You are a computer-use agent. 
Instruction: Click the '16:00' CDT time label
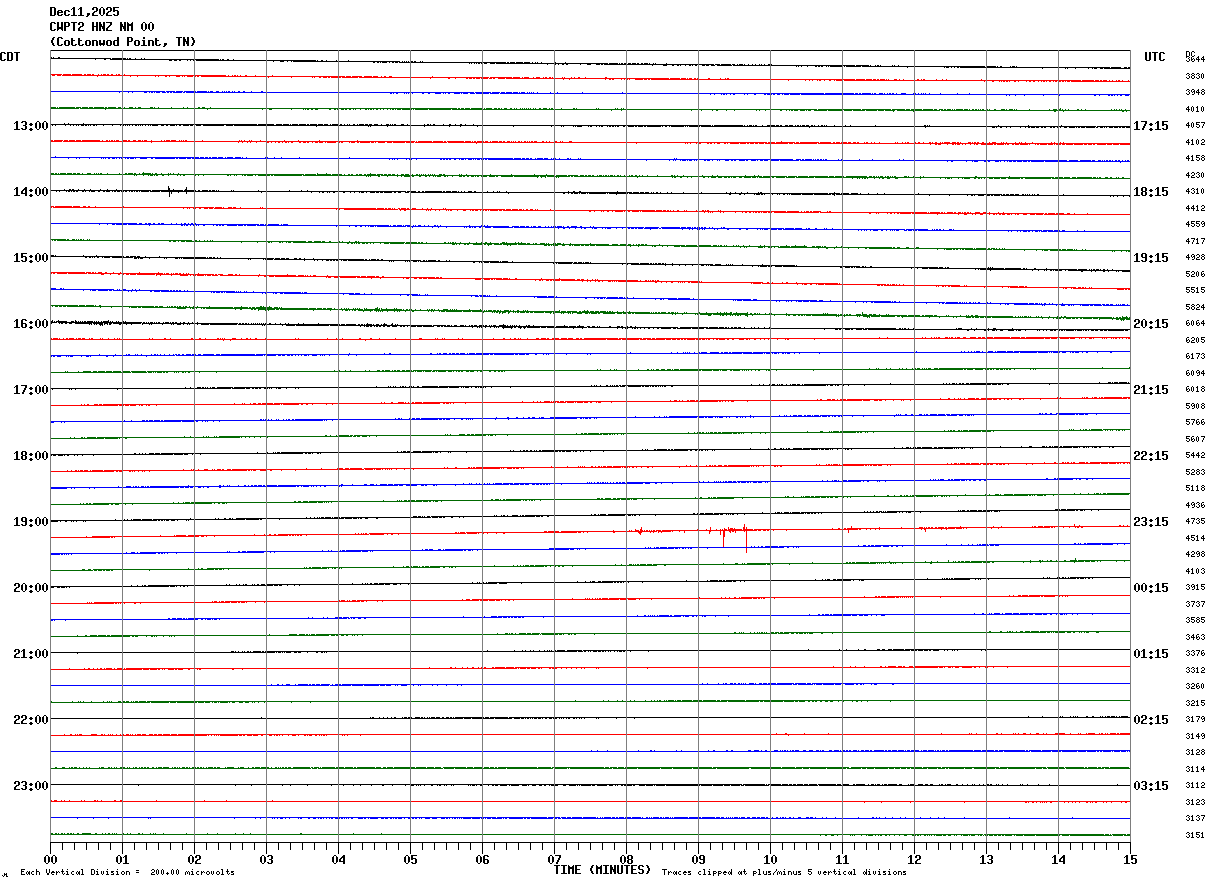(x=31, y=324)
